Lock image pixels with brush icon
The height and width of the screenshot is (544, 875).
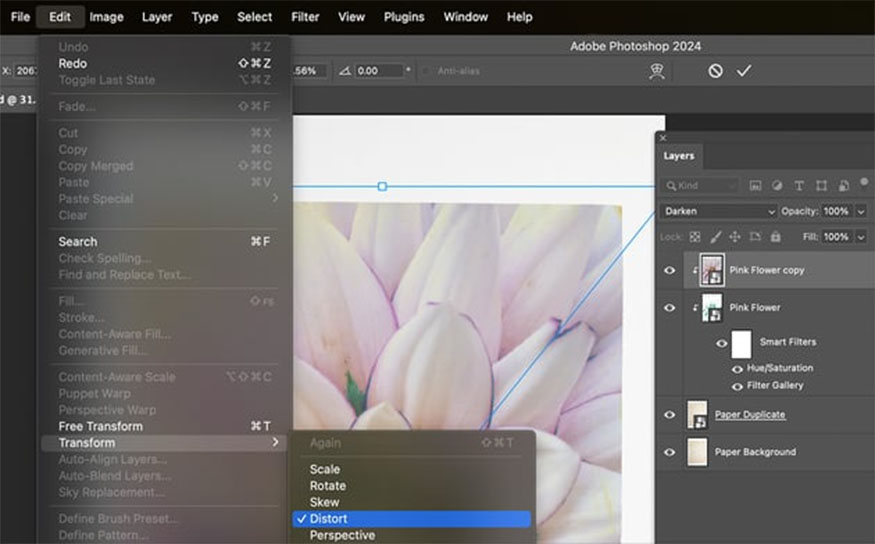pyautogui.click(x=715, y=237)
